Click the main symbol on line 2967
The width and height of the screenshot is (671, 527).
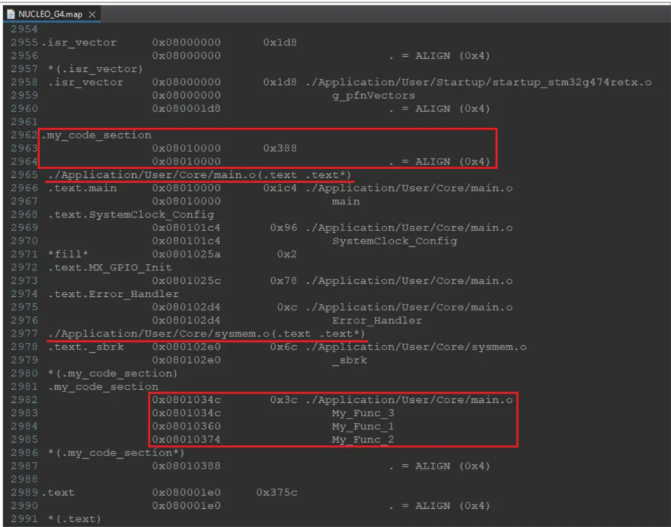click(346, 201)
